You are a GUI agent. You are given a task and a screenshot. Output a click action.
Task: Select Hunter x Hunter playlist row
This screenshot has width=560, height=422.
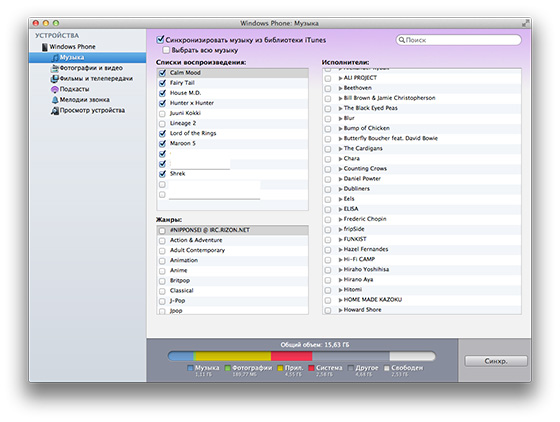tap(232, 103)
